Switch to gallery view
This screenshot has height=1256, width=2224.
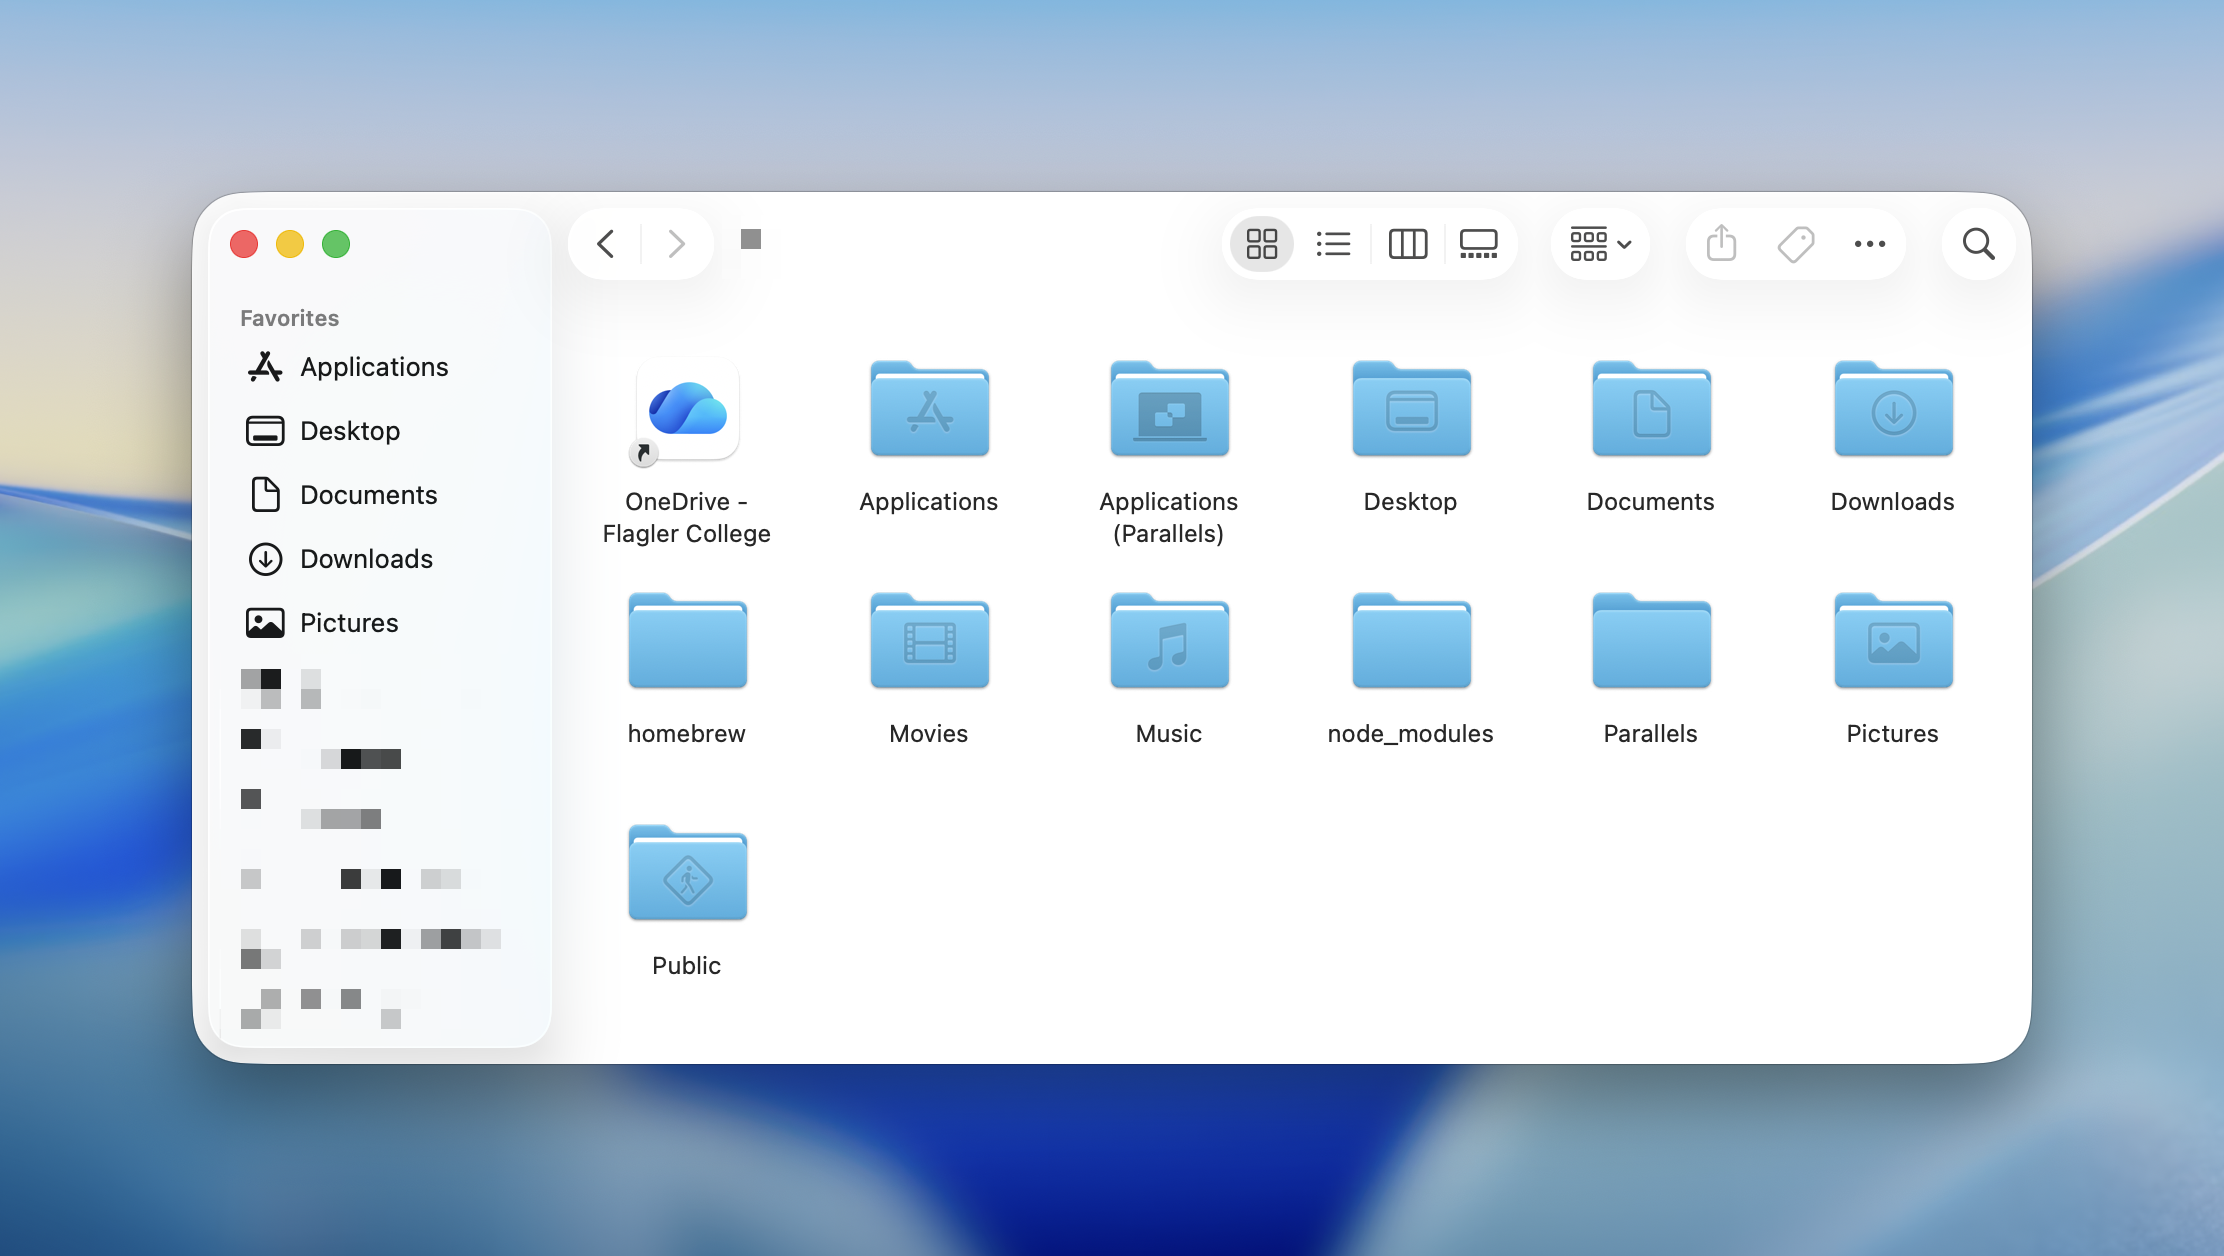(x=1478, y=244)
